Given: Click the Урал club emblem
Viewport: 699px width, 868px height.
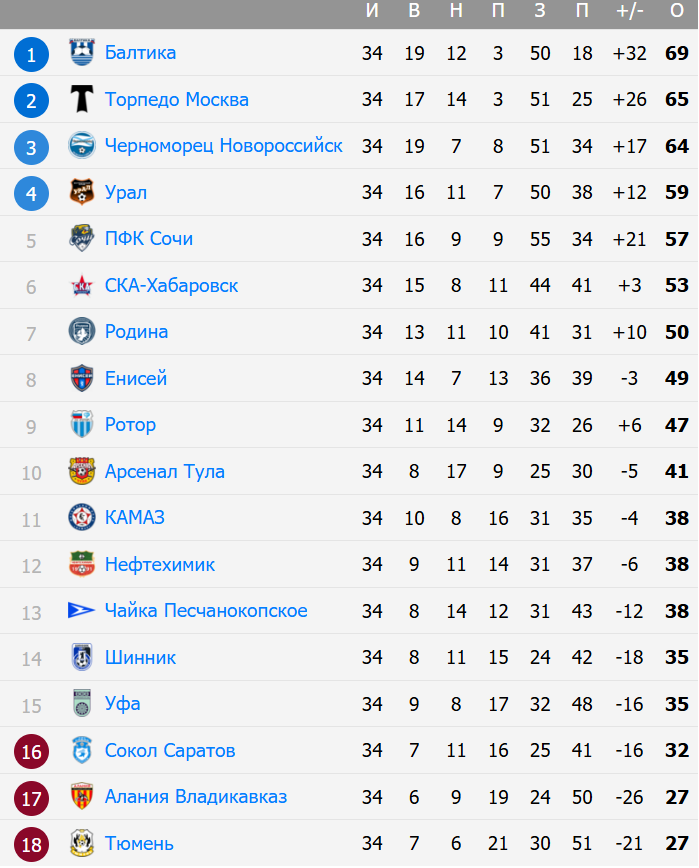Looking at the screenshot, I should click(x=82, y=192).
